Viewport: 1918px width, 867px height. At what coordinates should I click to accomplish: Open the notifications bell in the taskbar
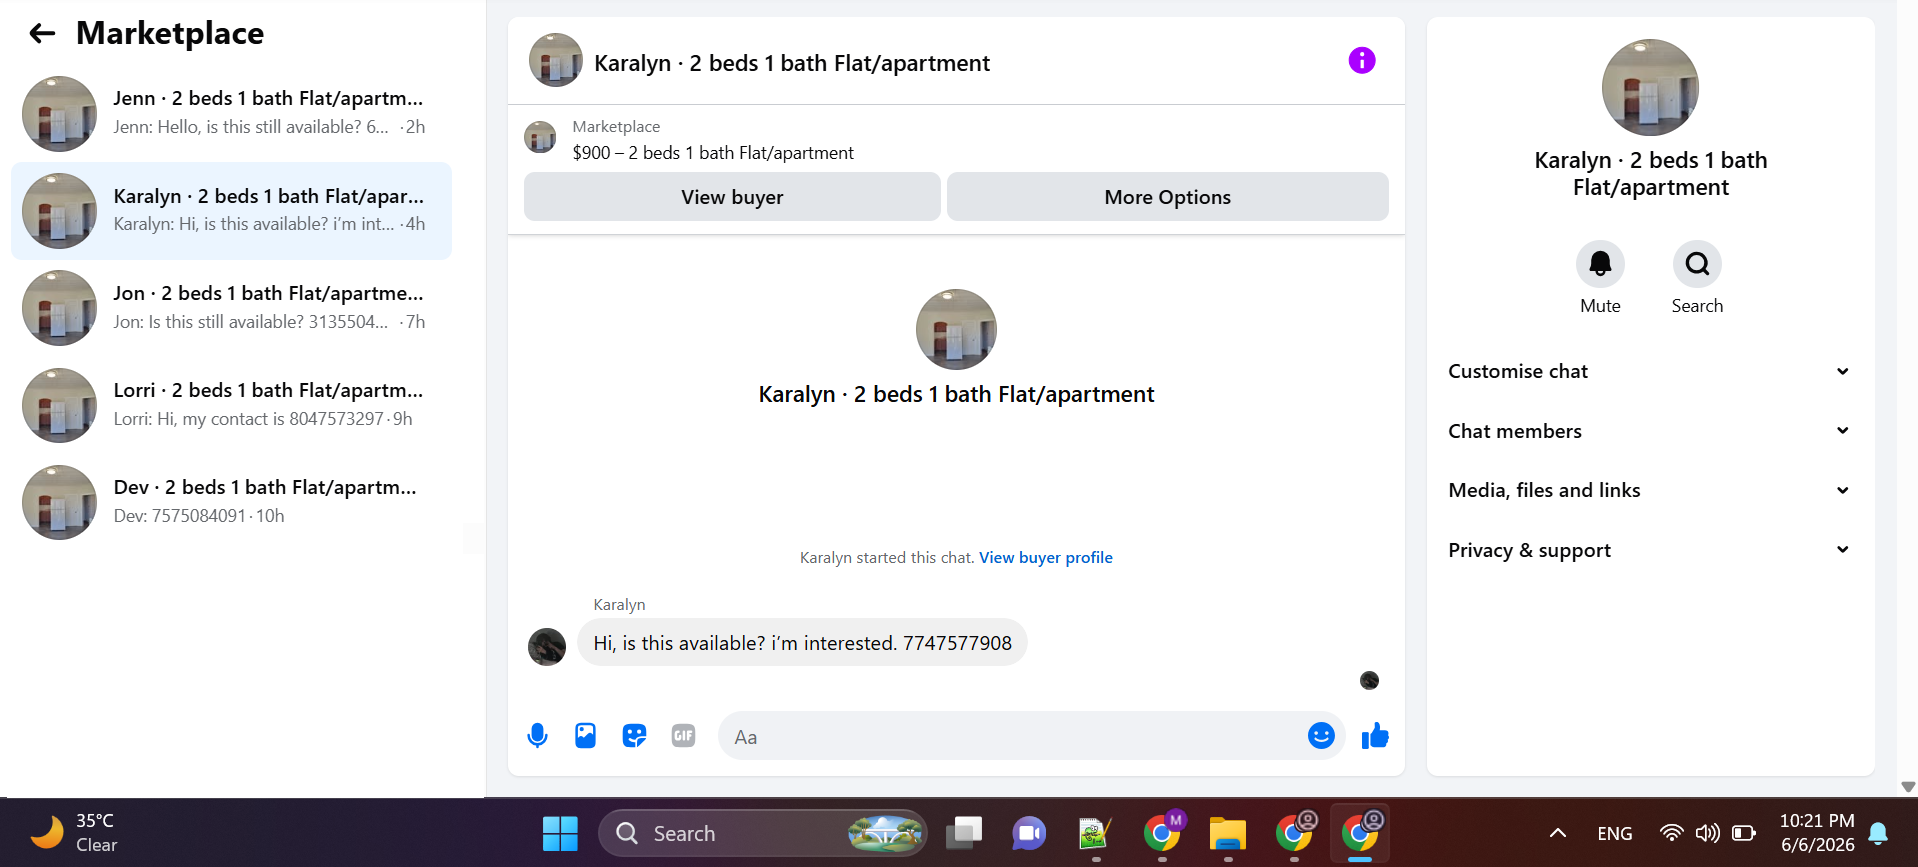pos(1878,833)
